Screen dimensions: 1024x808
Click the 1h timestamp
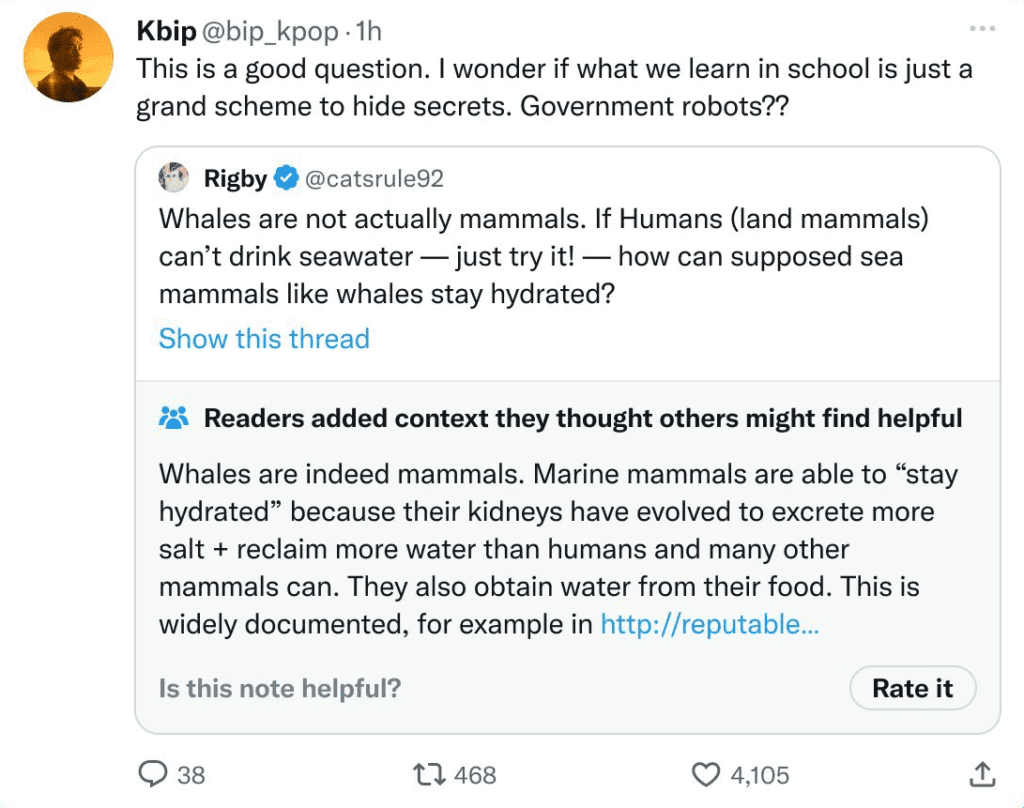pos(368,32)
